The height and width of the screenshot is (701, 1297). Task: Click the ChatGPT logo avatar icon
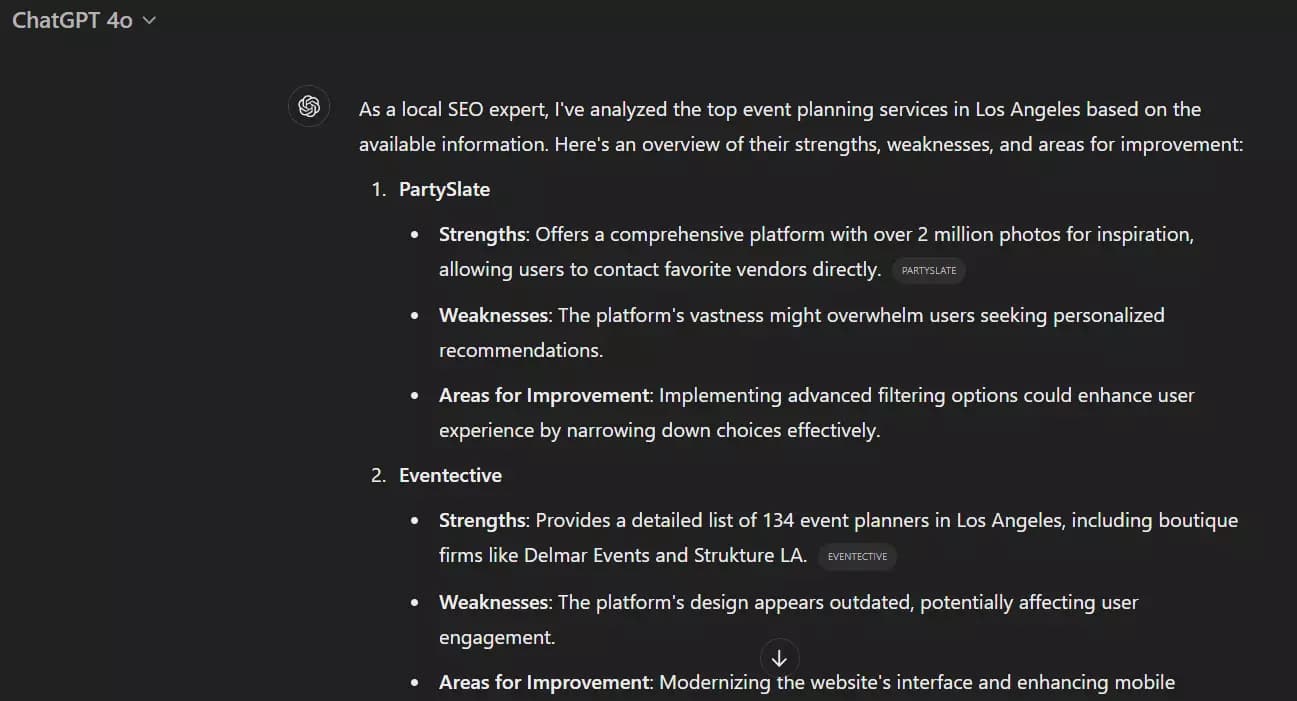tap(309, 107)
